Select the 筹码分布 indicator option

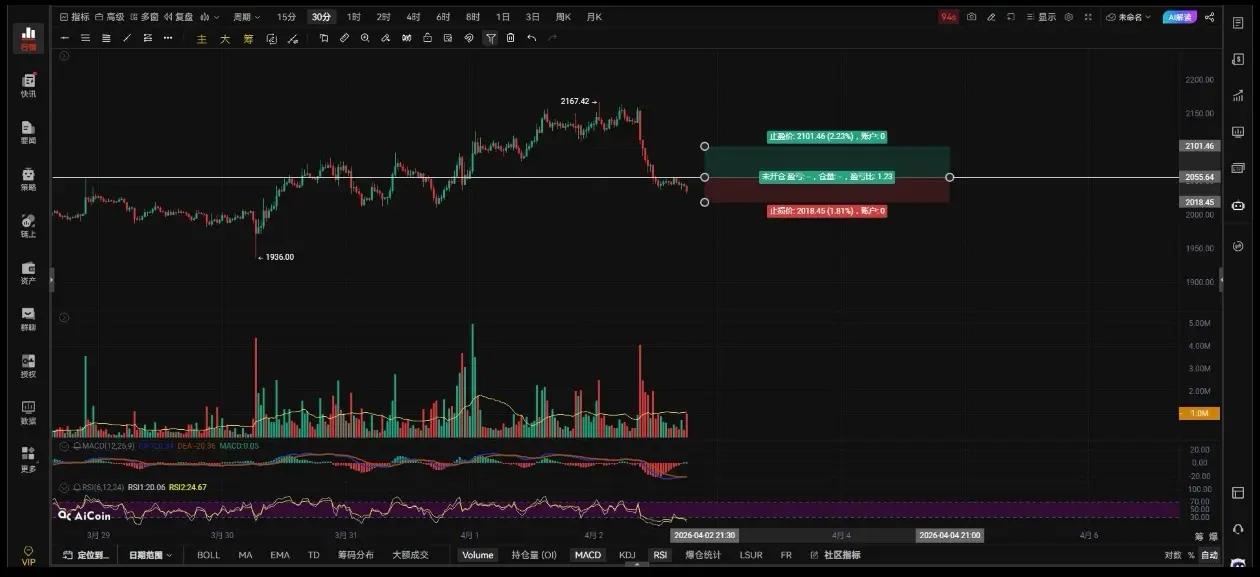click(355, 554)
